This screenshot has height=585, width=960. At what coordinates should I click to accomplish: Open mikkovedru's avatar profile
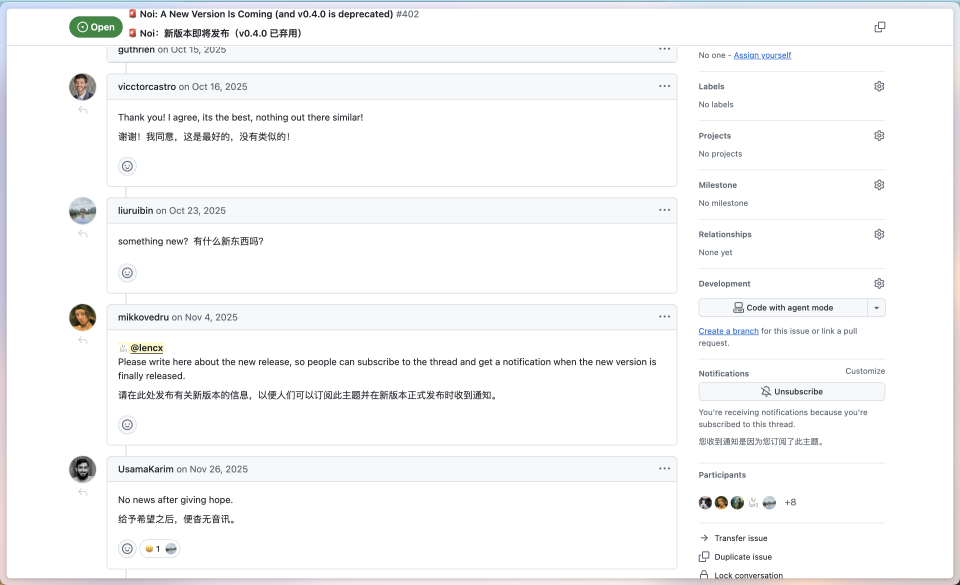click(x=83, y=318)
